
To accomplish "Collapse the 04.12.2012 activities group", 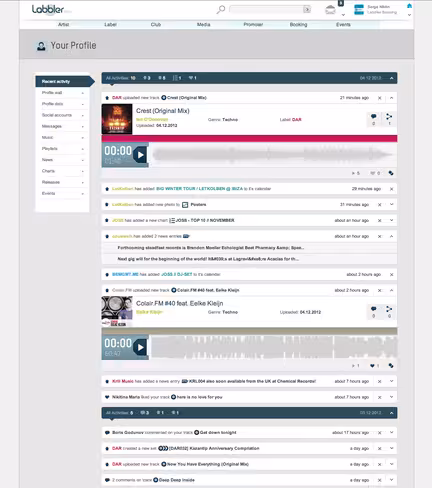I will (x=392, y=78).
